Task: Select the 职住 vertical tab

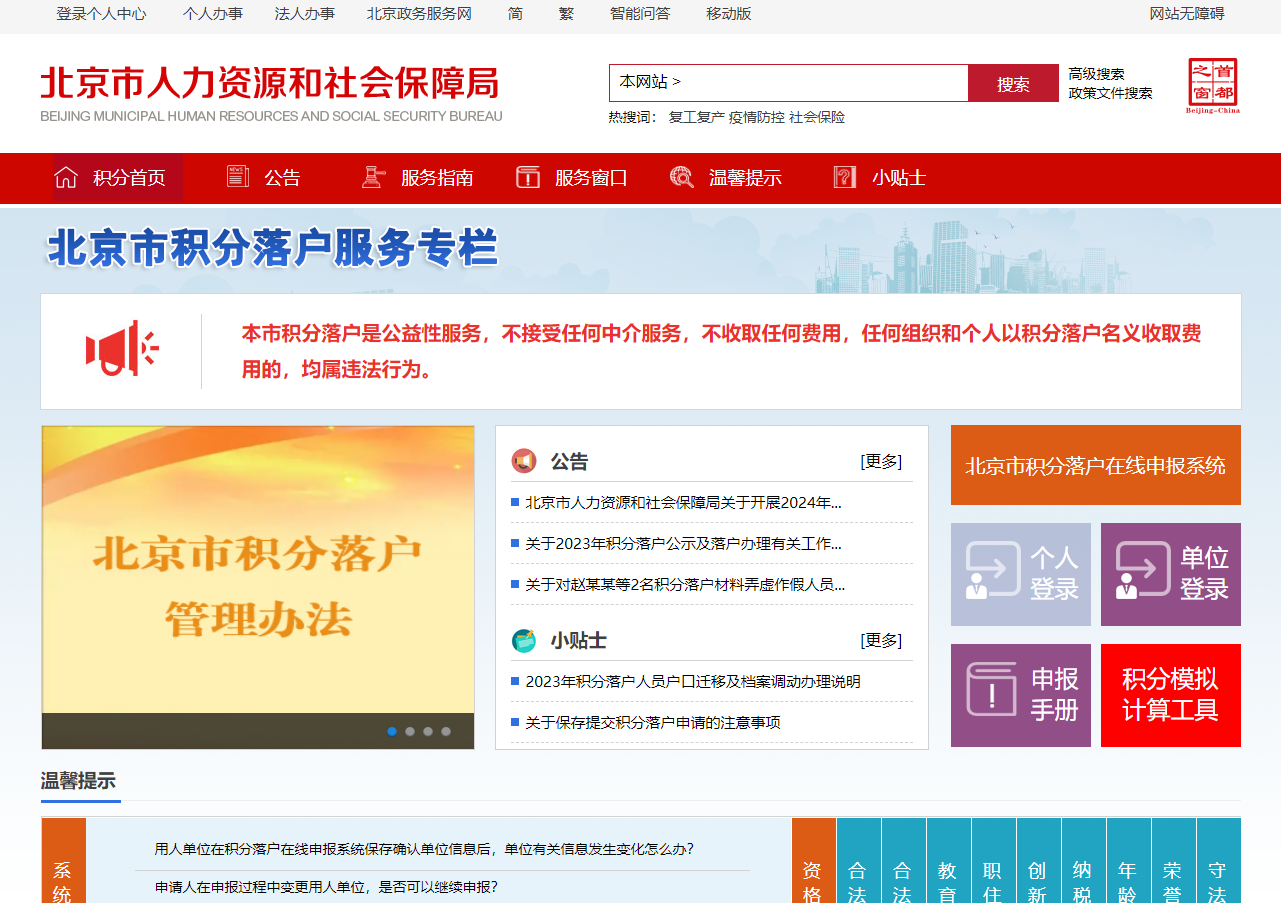Action: [993, 861]
